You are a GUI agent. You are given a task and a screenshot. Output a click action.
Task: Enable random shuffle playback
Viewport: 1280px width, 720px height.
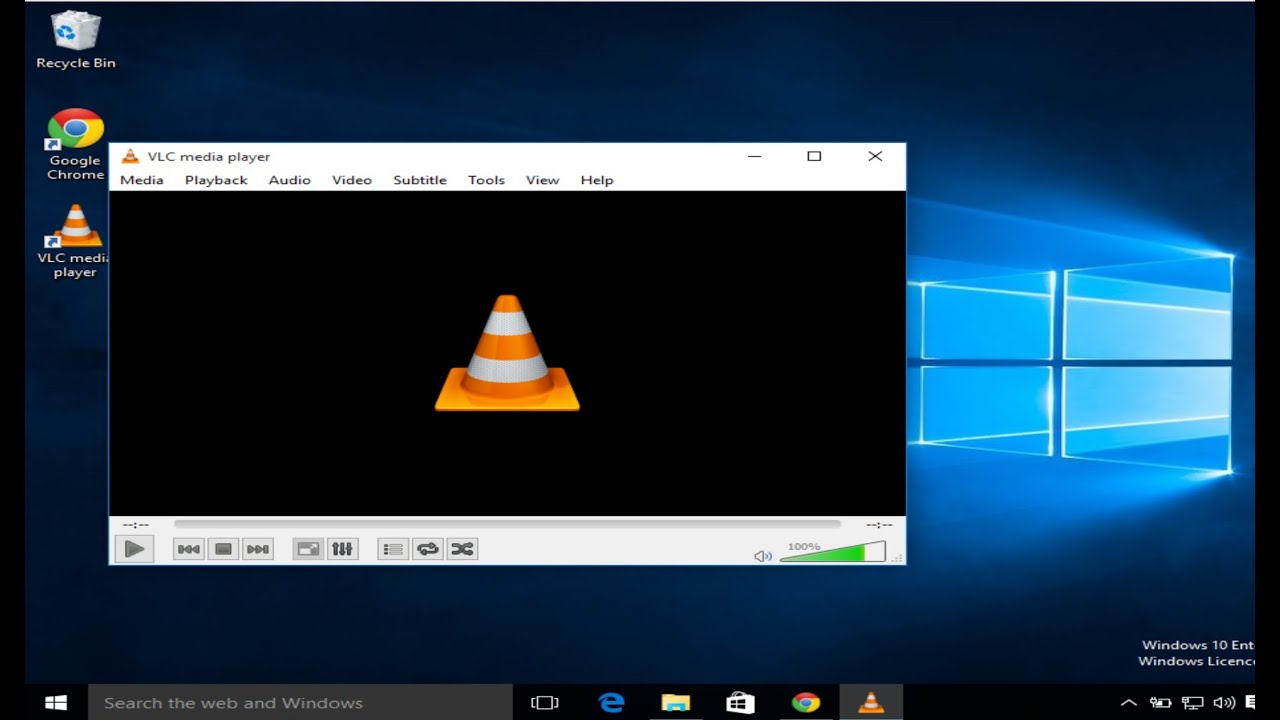[462, 548]
